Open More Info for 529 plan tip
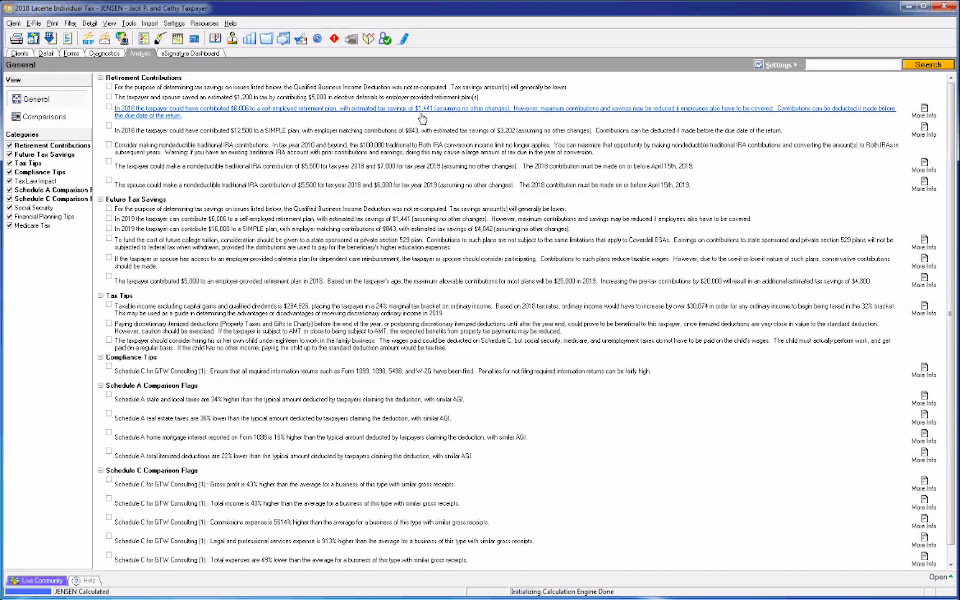The width and height of the screenshot is (960, 600). click(923, 242)
